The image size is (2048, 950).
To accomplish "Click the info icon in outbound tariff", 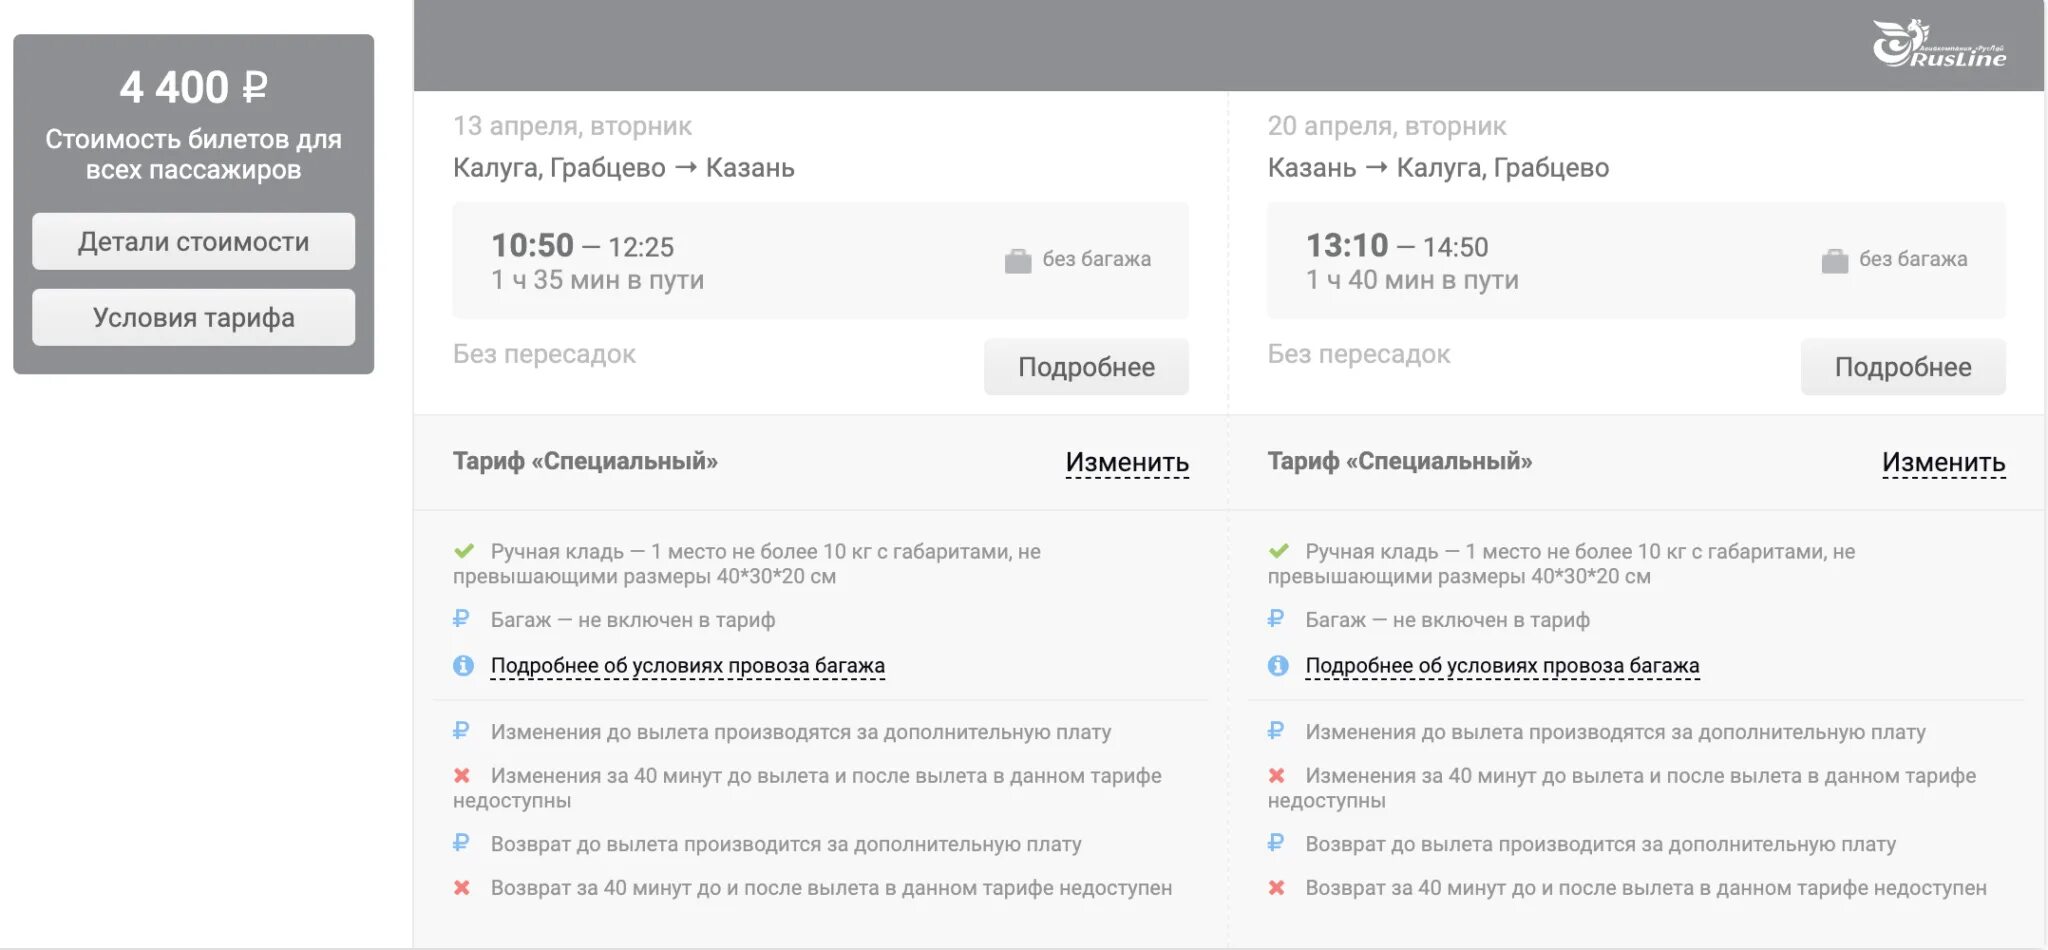I will click(x=463, y=665).
